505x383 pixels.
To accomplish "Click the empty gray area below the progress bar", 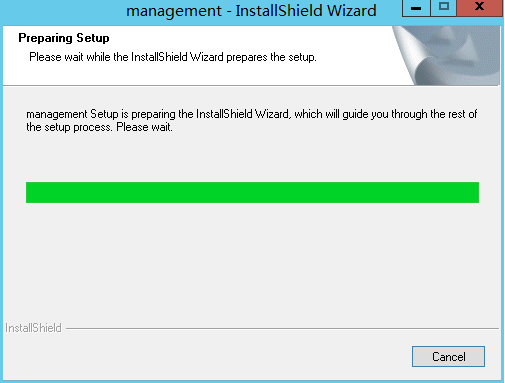I will 252,260.
